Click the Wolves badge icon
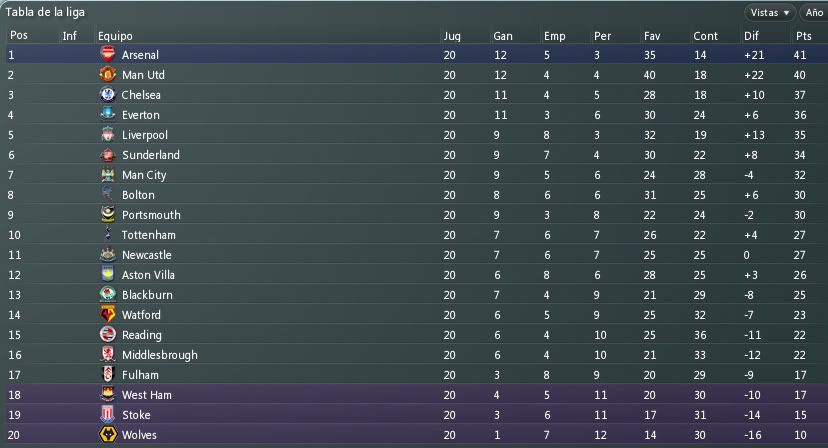This screenshot has height=448, width=828. point(107,435)
